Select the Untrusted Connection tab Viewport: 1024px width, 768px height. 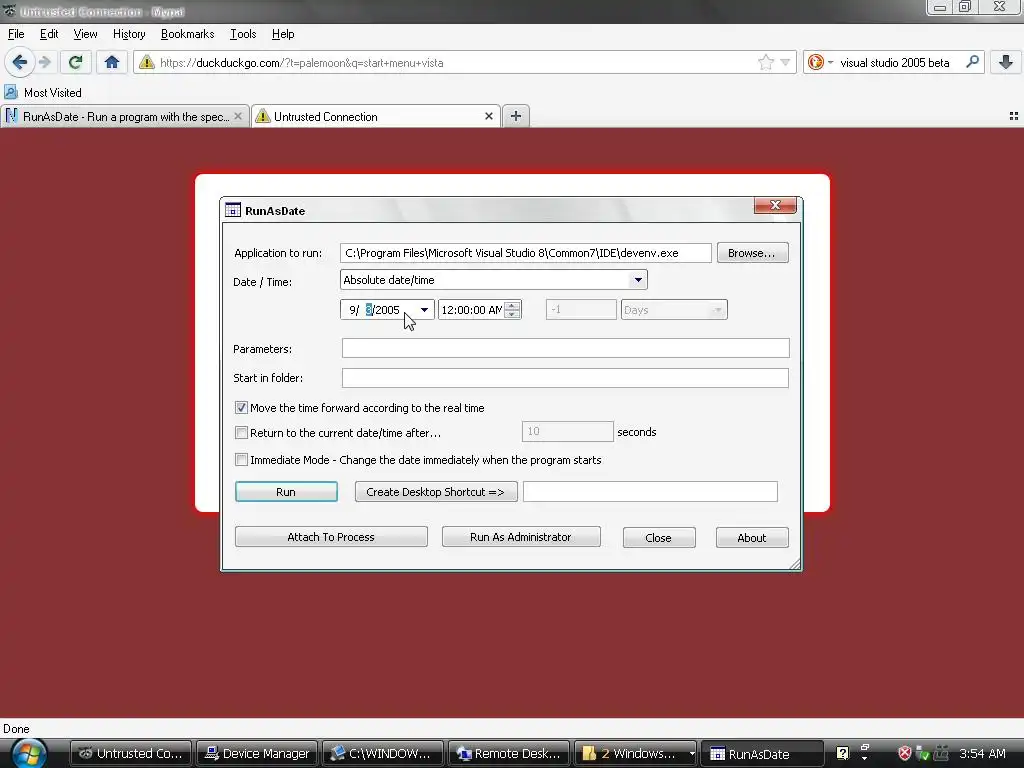click(376, 116)
